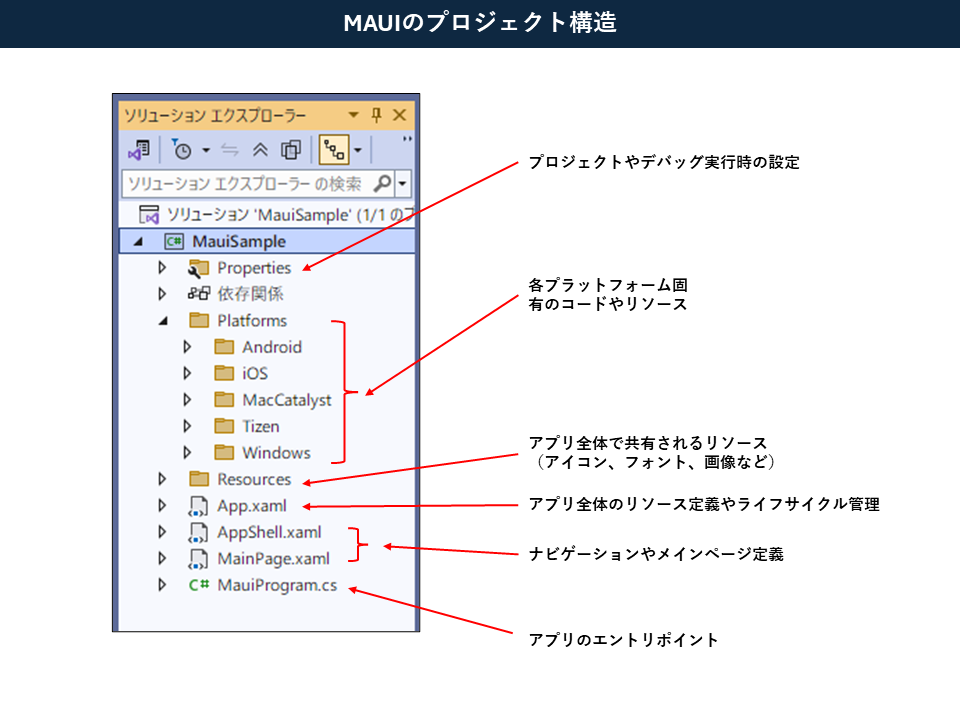960x720 pixels.
Task: Click the 依存関係 dependencies icon
Action: tap(198, 294)
